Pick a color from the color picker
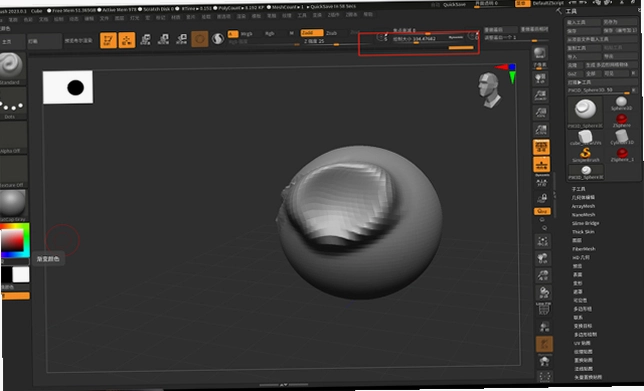The image size is (644, 391). tap(15, 240)
